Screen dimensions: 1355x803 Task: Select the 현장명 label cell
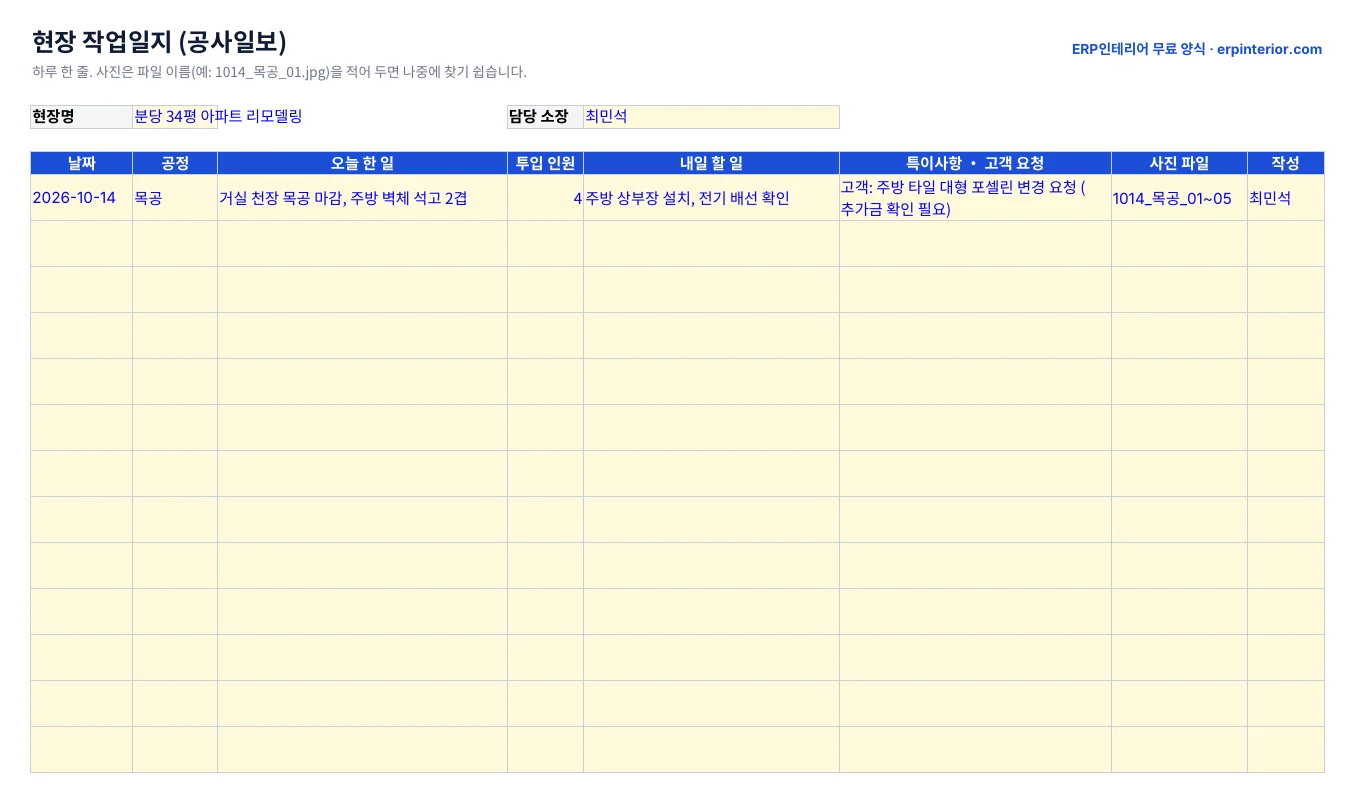point(81,117)
